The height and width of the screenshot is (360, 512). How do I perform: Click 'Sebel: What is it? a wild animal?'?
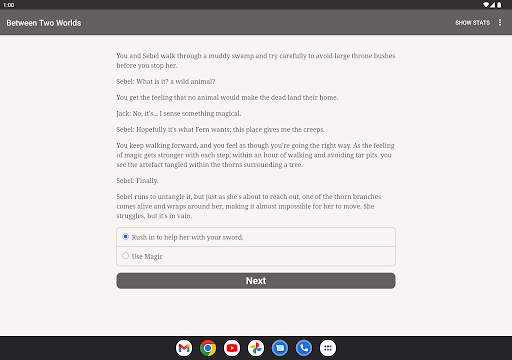166,81
